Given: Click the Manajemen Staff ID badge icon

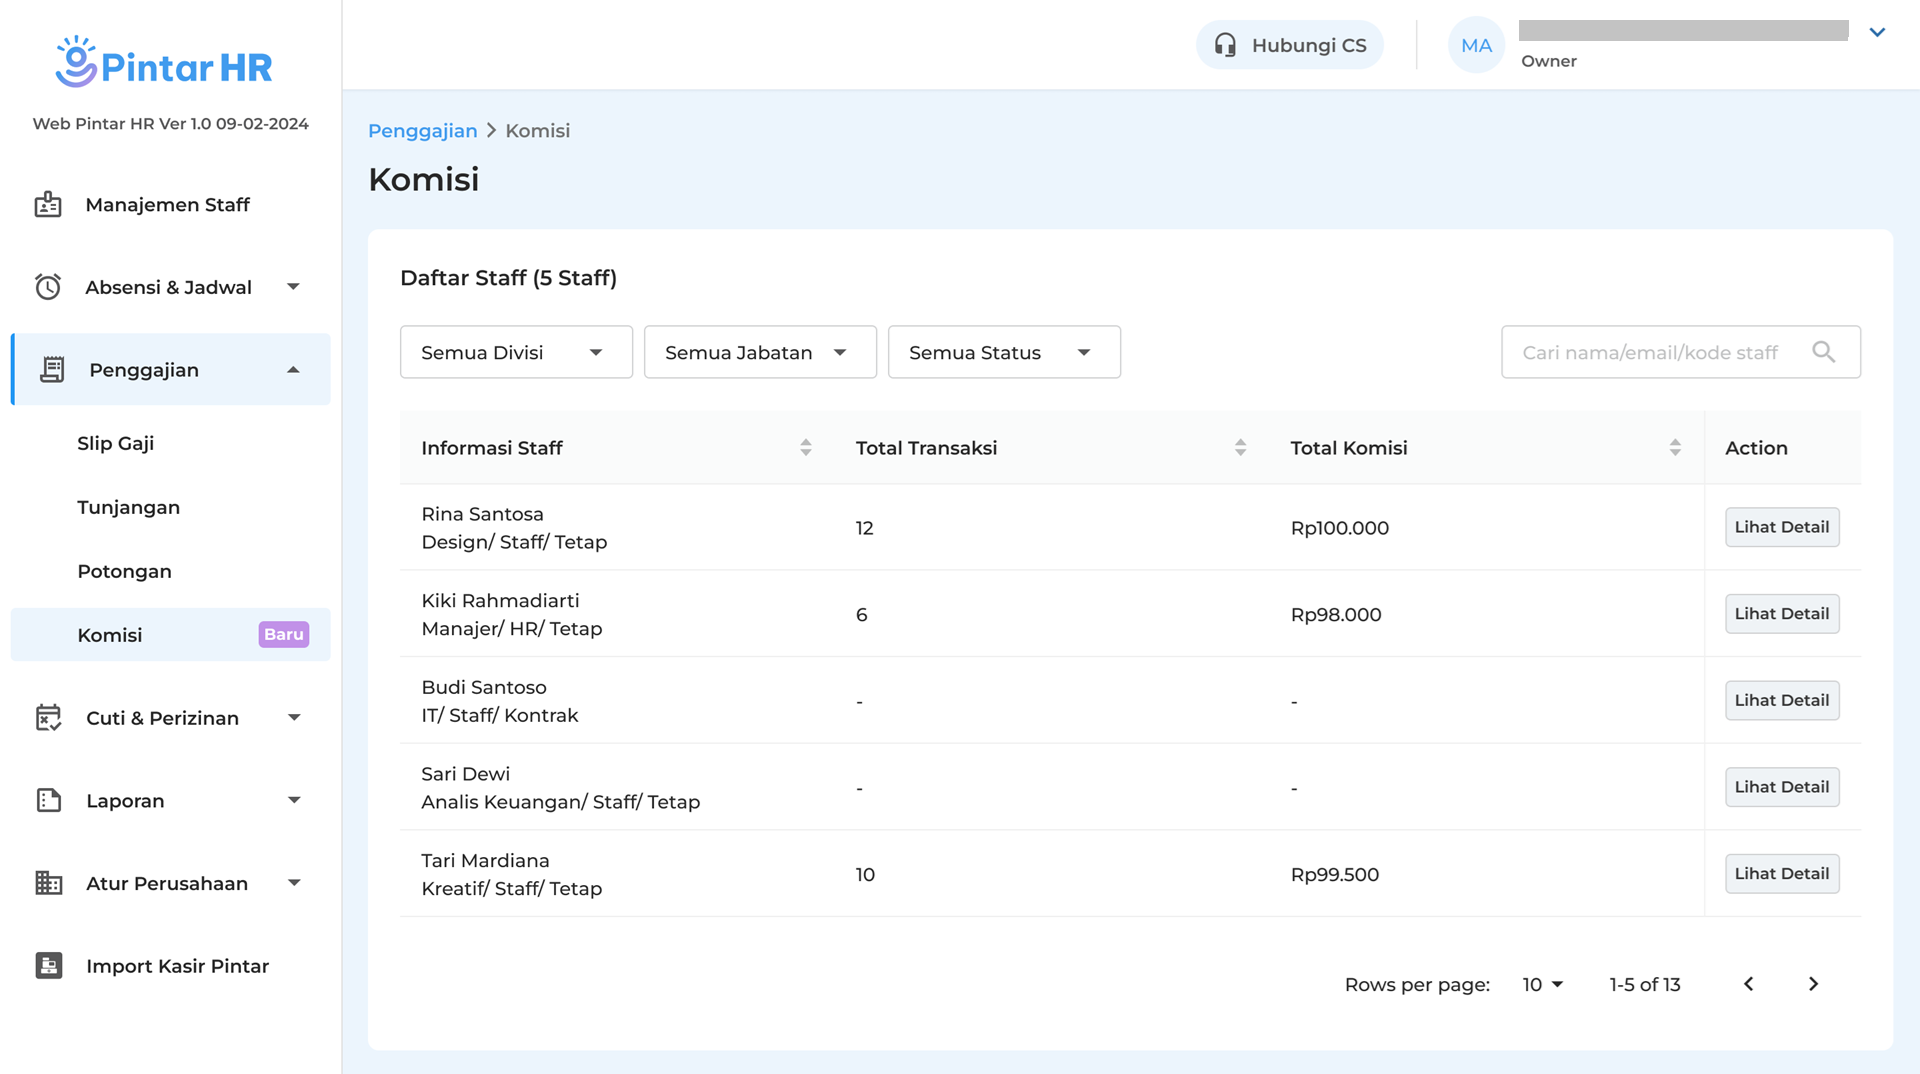Looking at the screenshot, I should pyautogui.click(x=48, y=205).
